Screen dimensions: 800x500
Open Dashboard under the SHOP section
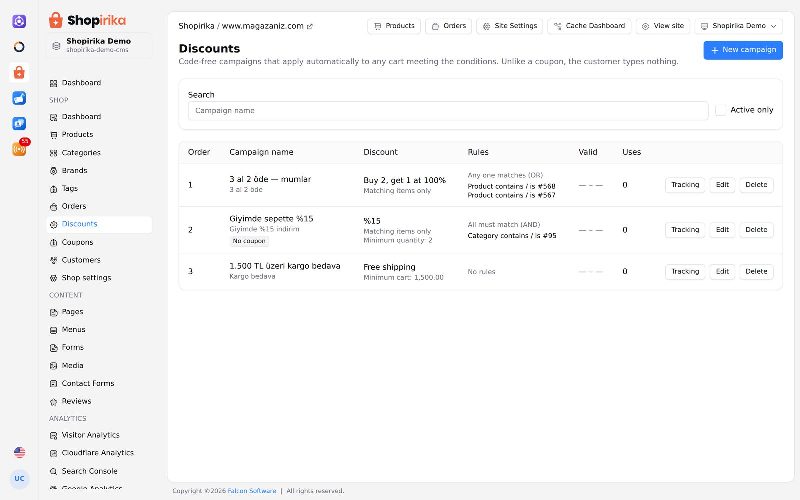pos(99,117)
